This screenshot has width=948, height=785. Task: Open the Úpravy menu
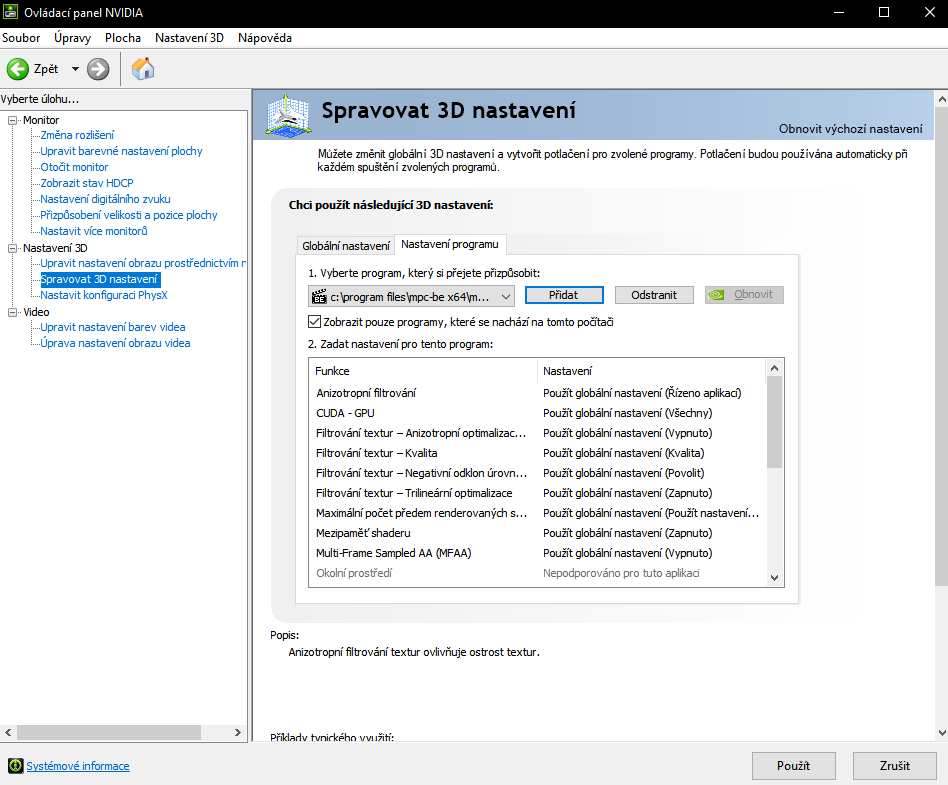(x=73, y=37)
